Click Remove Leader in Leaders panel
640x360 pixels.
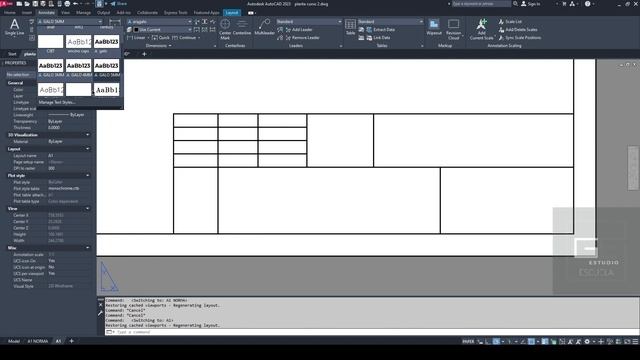302,38
